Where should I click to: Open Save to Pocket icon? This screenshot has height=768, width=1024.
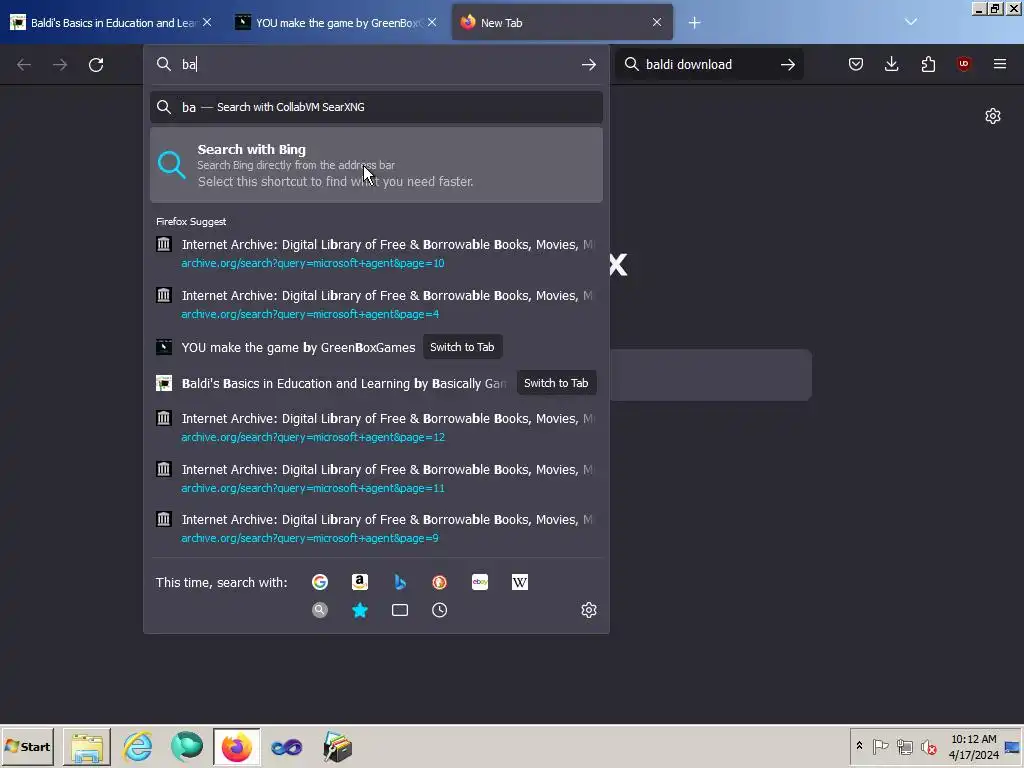click(856, 64)
